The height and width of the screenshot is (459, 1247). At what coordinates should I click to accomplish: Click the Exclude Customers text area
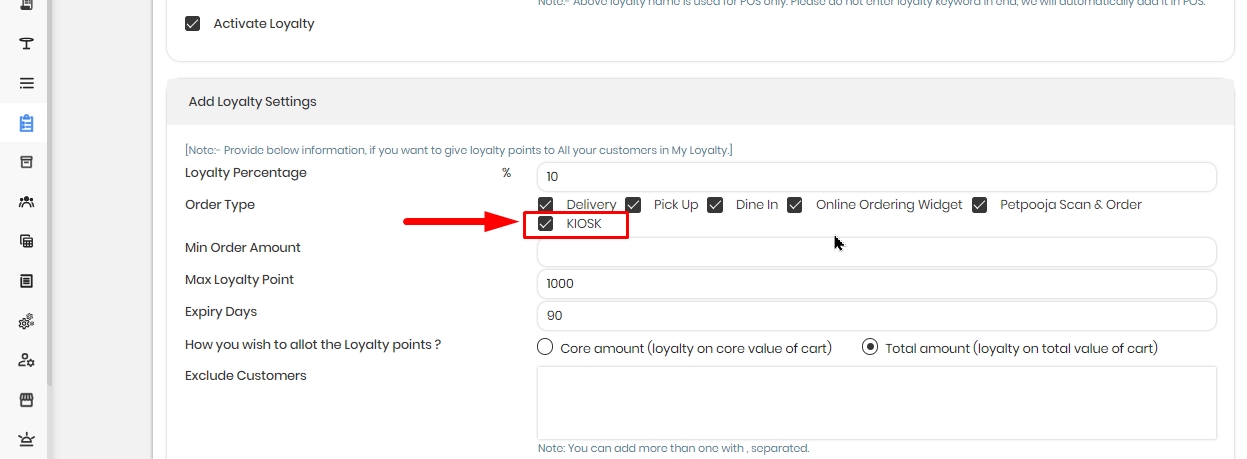(x=877, y=403)
